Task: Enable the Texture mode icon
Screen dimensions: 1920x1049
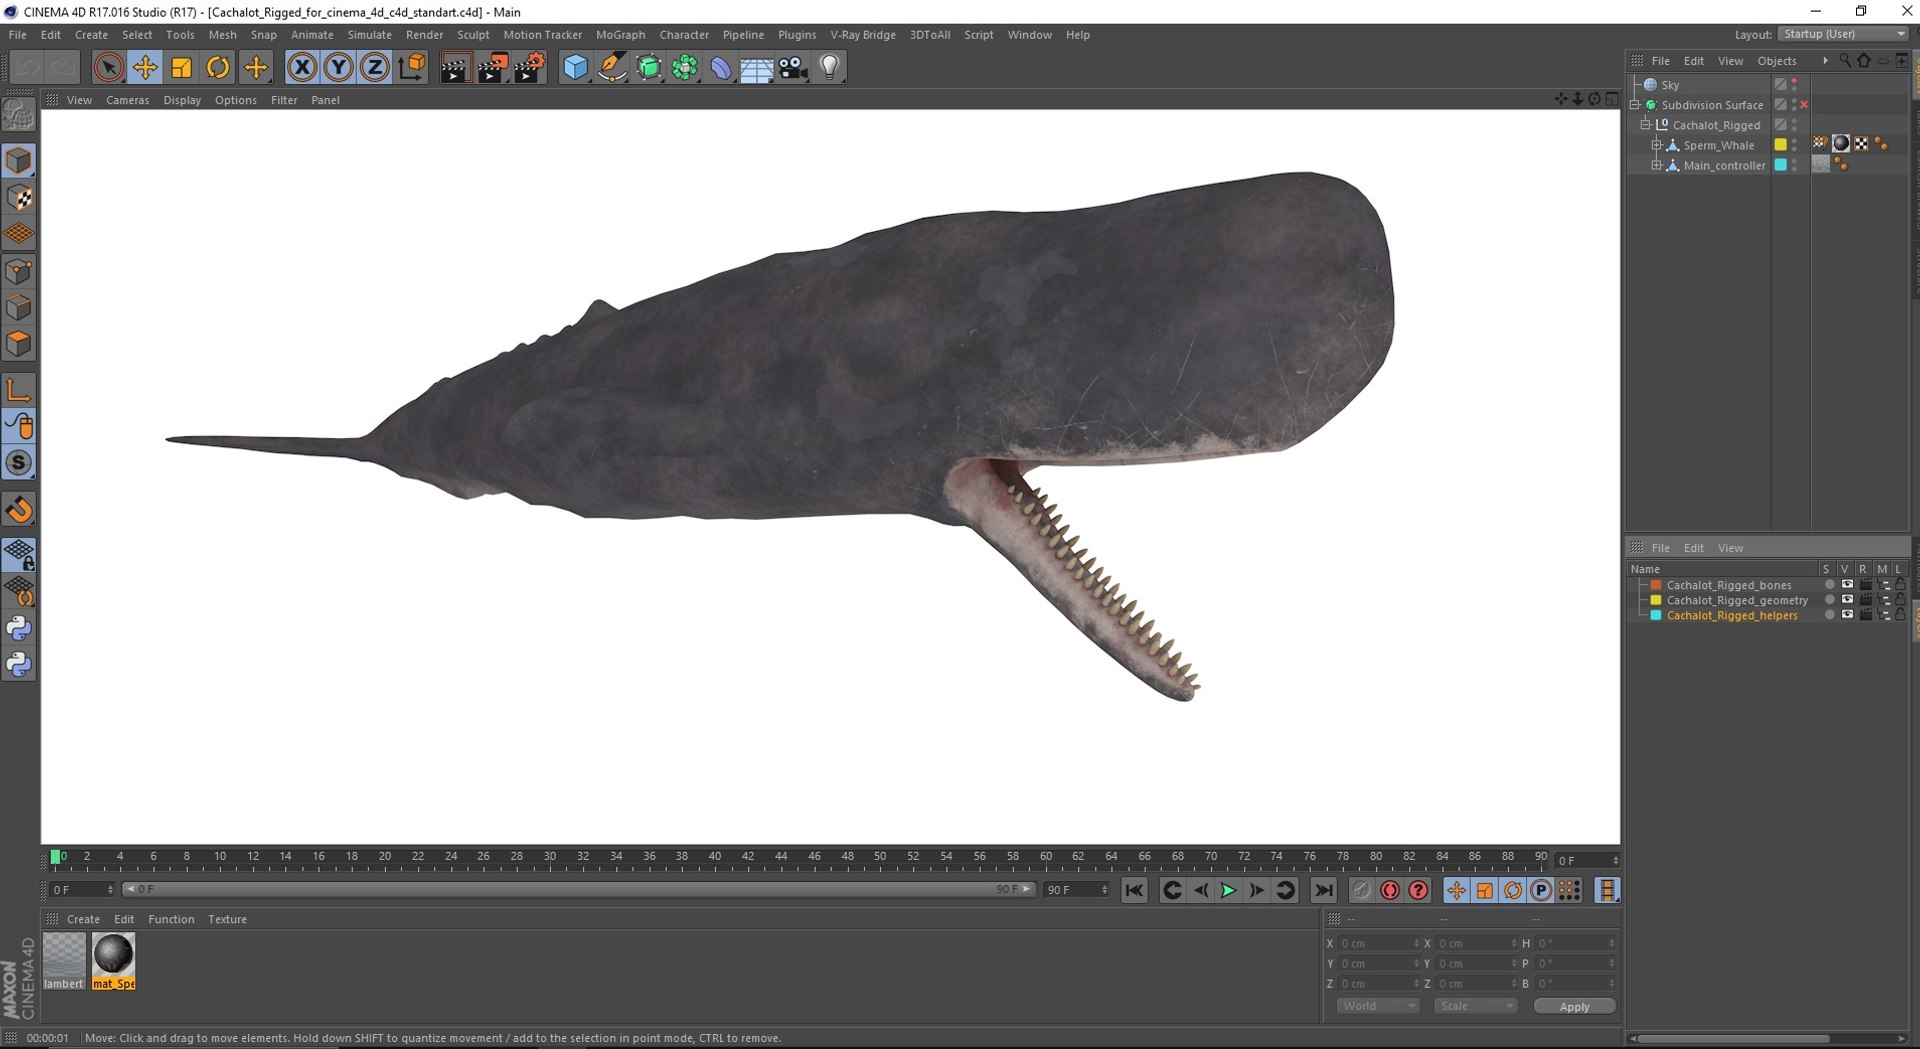Action: pos(19,198)
